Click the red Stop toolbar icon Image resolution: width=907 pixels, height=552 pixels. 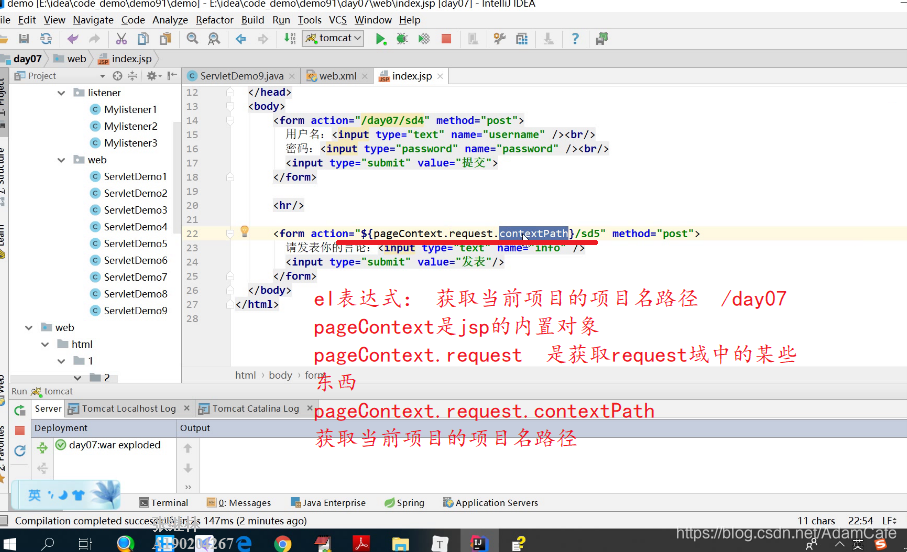click(446, 39)
